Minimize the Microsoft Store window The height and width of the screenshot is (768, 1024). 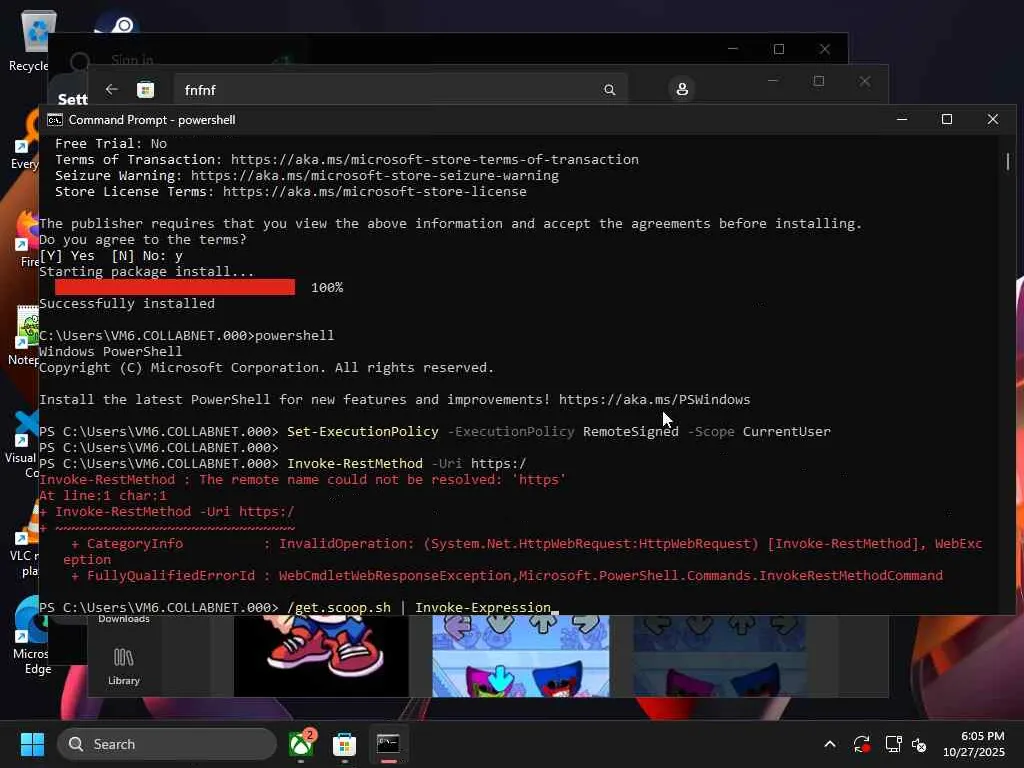pyautogui.click(x=773, y=81)
